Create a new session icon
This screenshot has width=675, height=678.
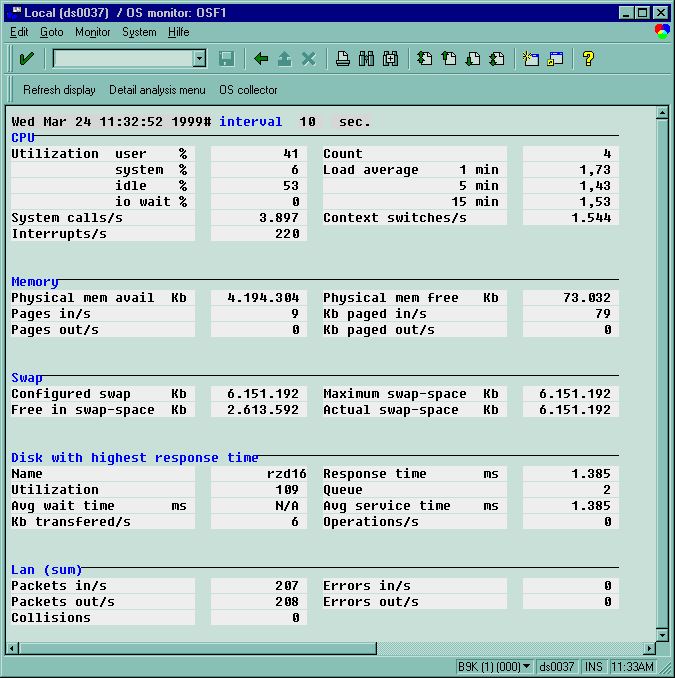[531, 59]
